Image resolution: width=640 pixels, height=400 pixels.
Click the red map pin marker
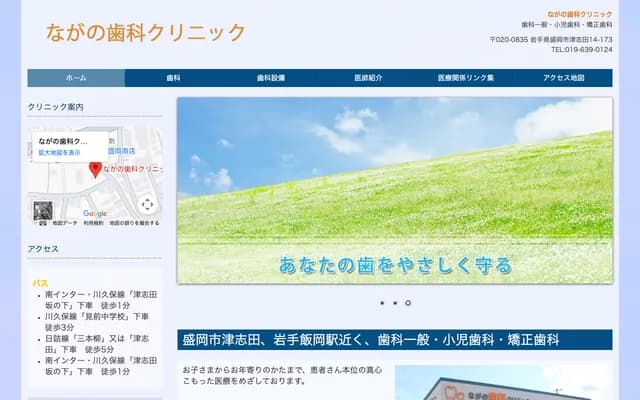[96, 170]
